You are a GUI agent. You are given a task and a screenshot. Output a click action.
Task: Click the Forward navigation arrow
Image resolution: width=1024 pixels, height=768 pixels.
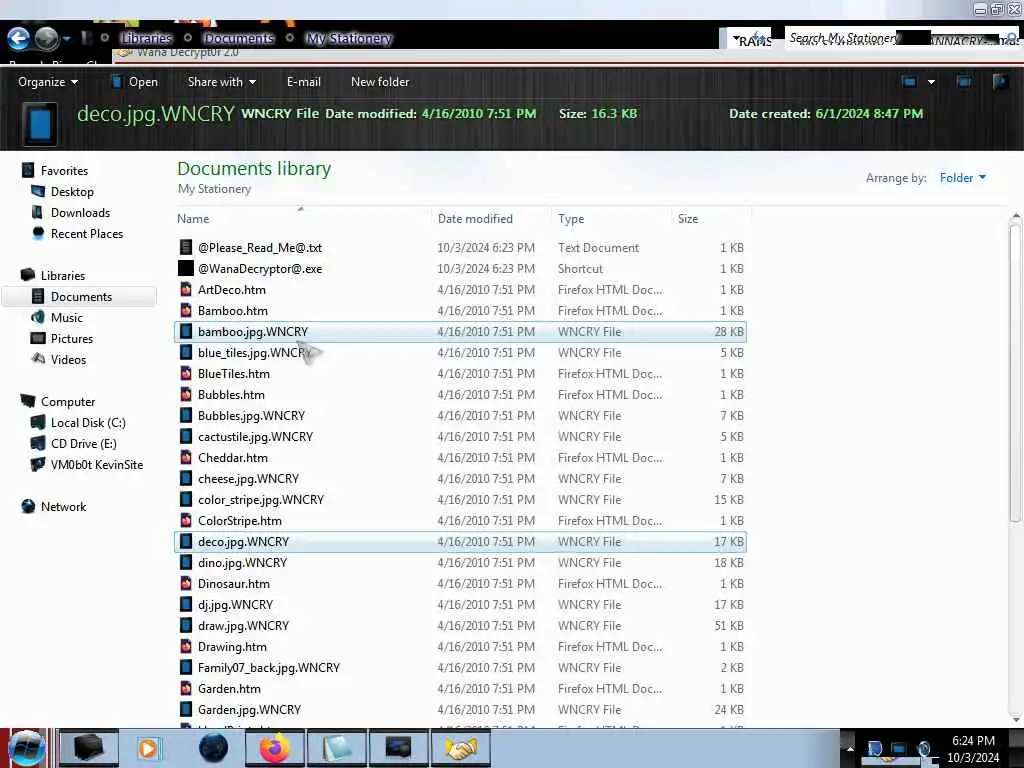pyautogui.click(x=46, y=39)
